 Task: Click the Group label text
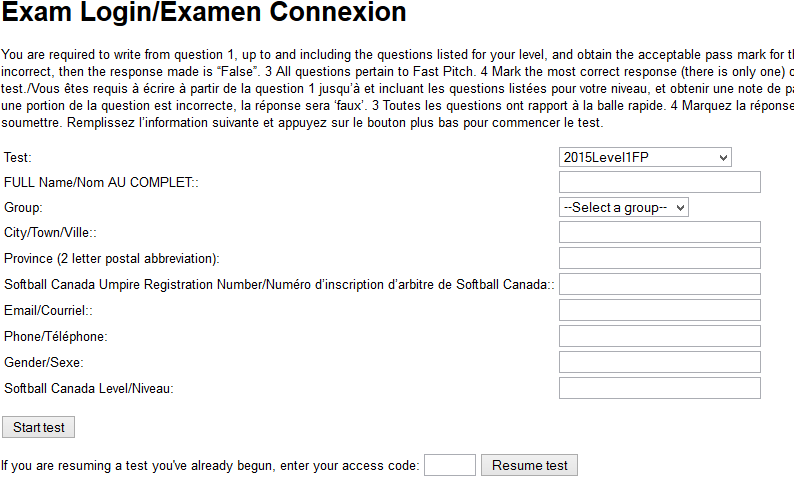(23, 208)
